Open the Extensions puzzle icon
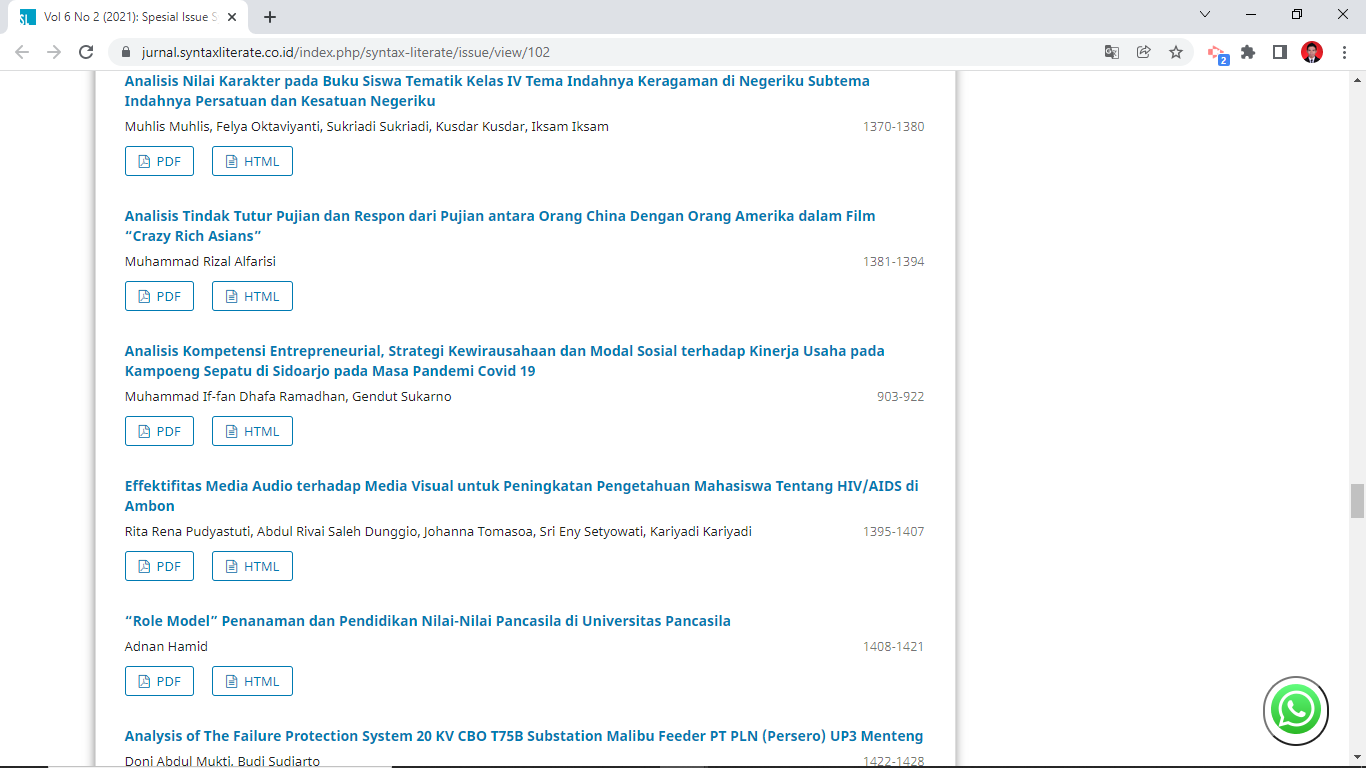The width and height of the screenshot is (1366, 768). [x=1248, y=53]
